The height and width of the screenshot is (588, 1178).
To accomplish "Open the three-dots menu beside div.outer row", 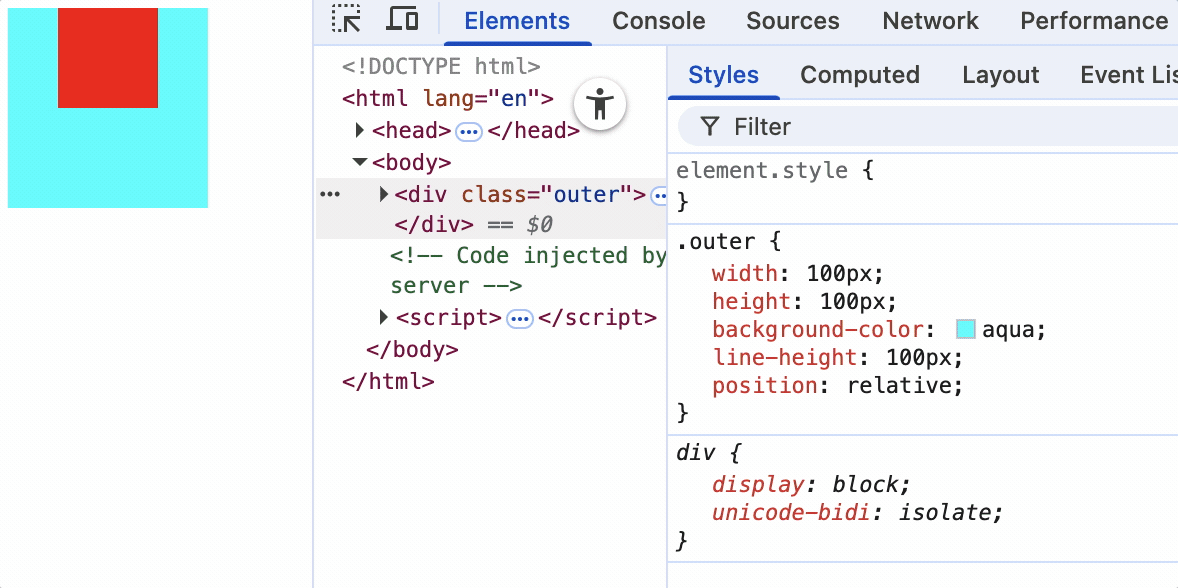I will point(330,194).
